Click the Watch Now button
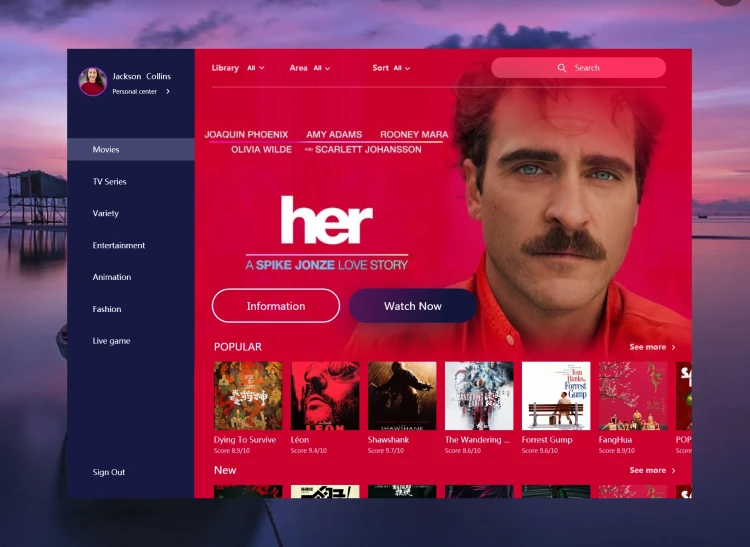Viewport: 750px width, 547px height. tap(413, 306)
